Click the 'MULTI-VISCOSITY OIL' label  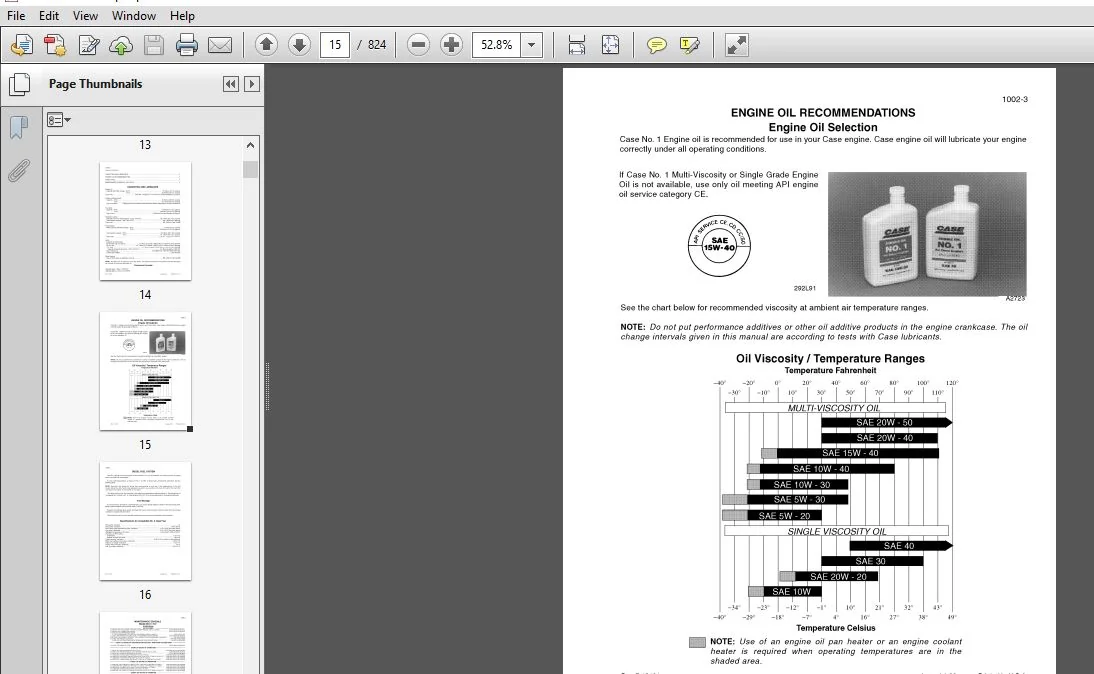click(x=834, y=407)
